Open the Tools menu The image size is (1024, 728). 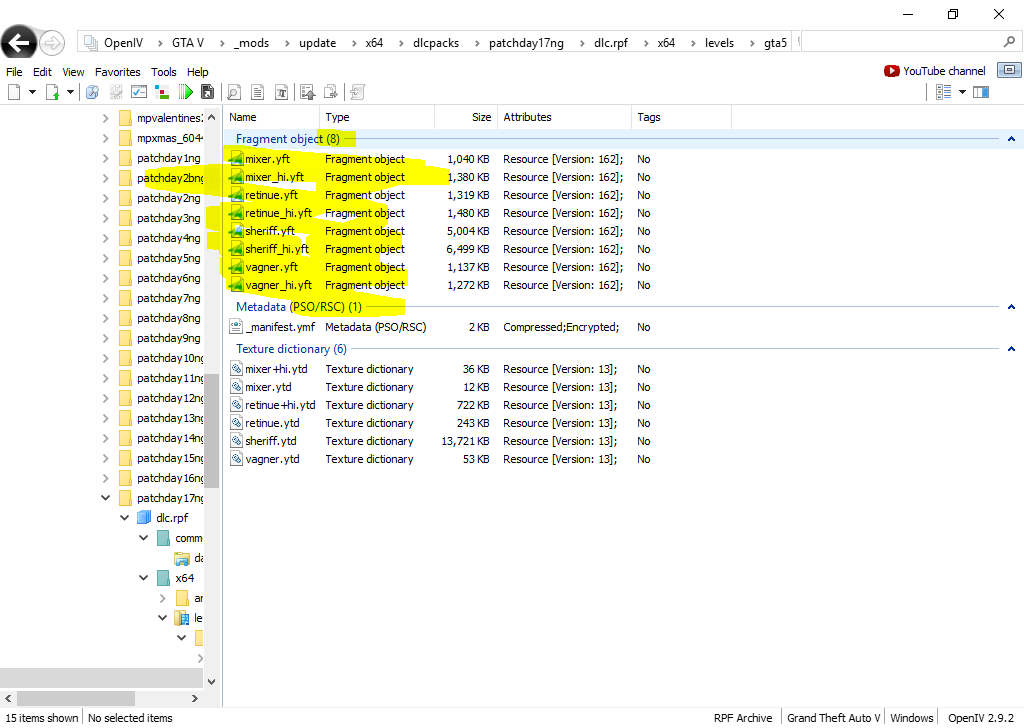click(x=163, y=72)
